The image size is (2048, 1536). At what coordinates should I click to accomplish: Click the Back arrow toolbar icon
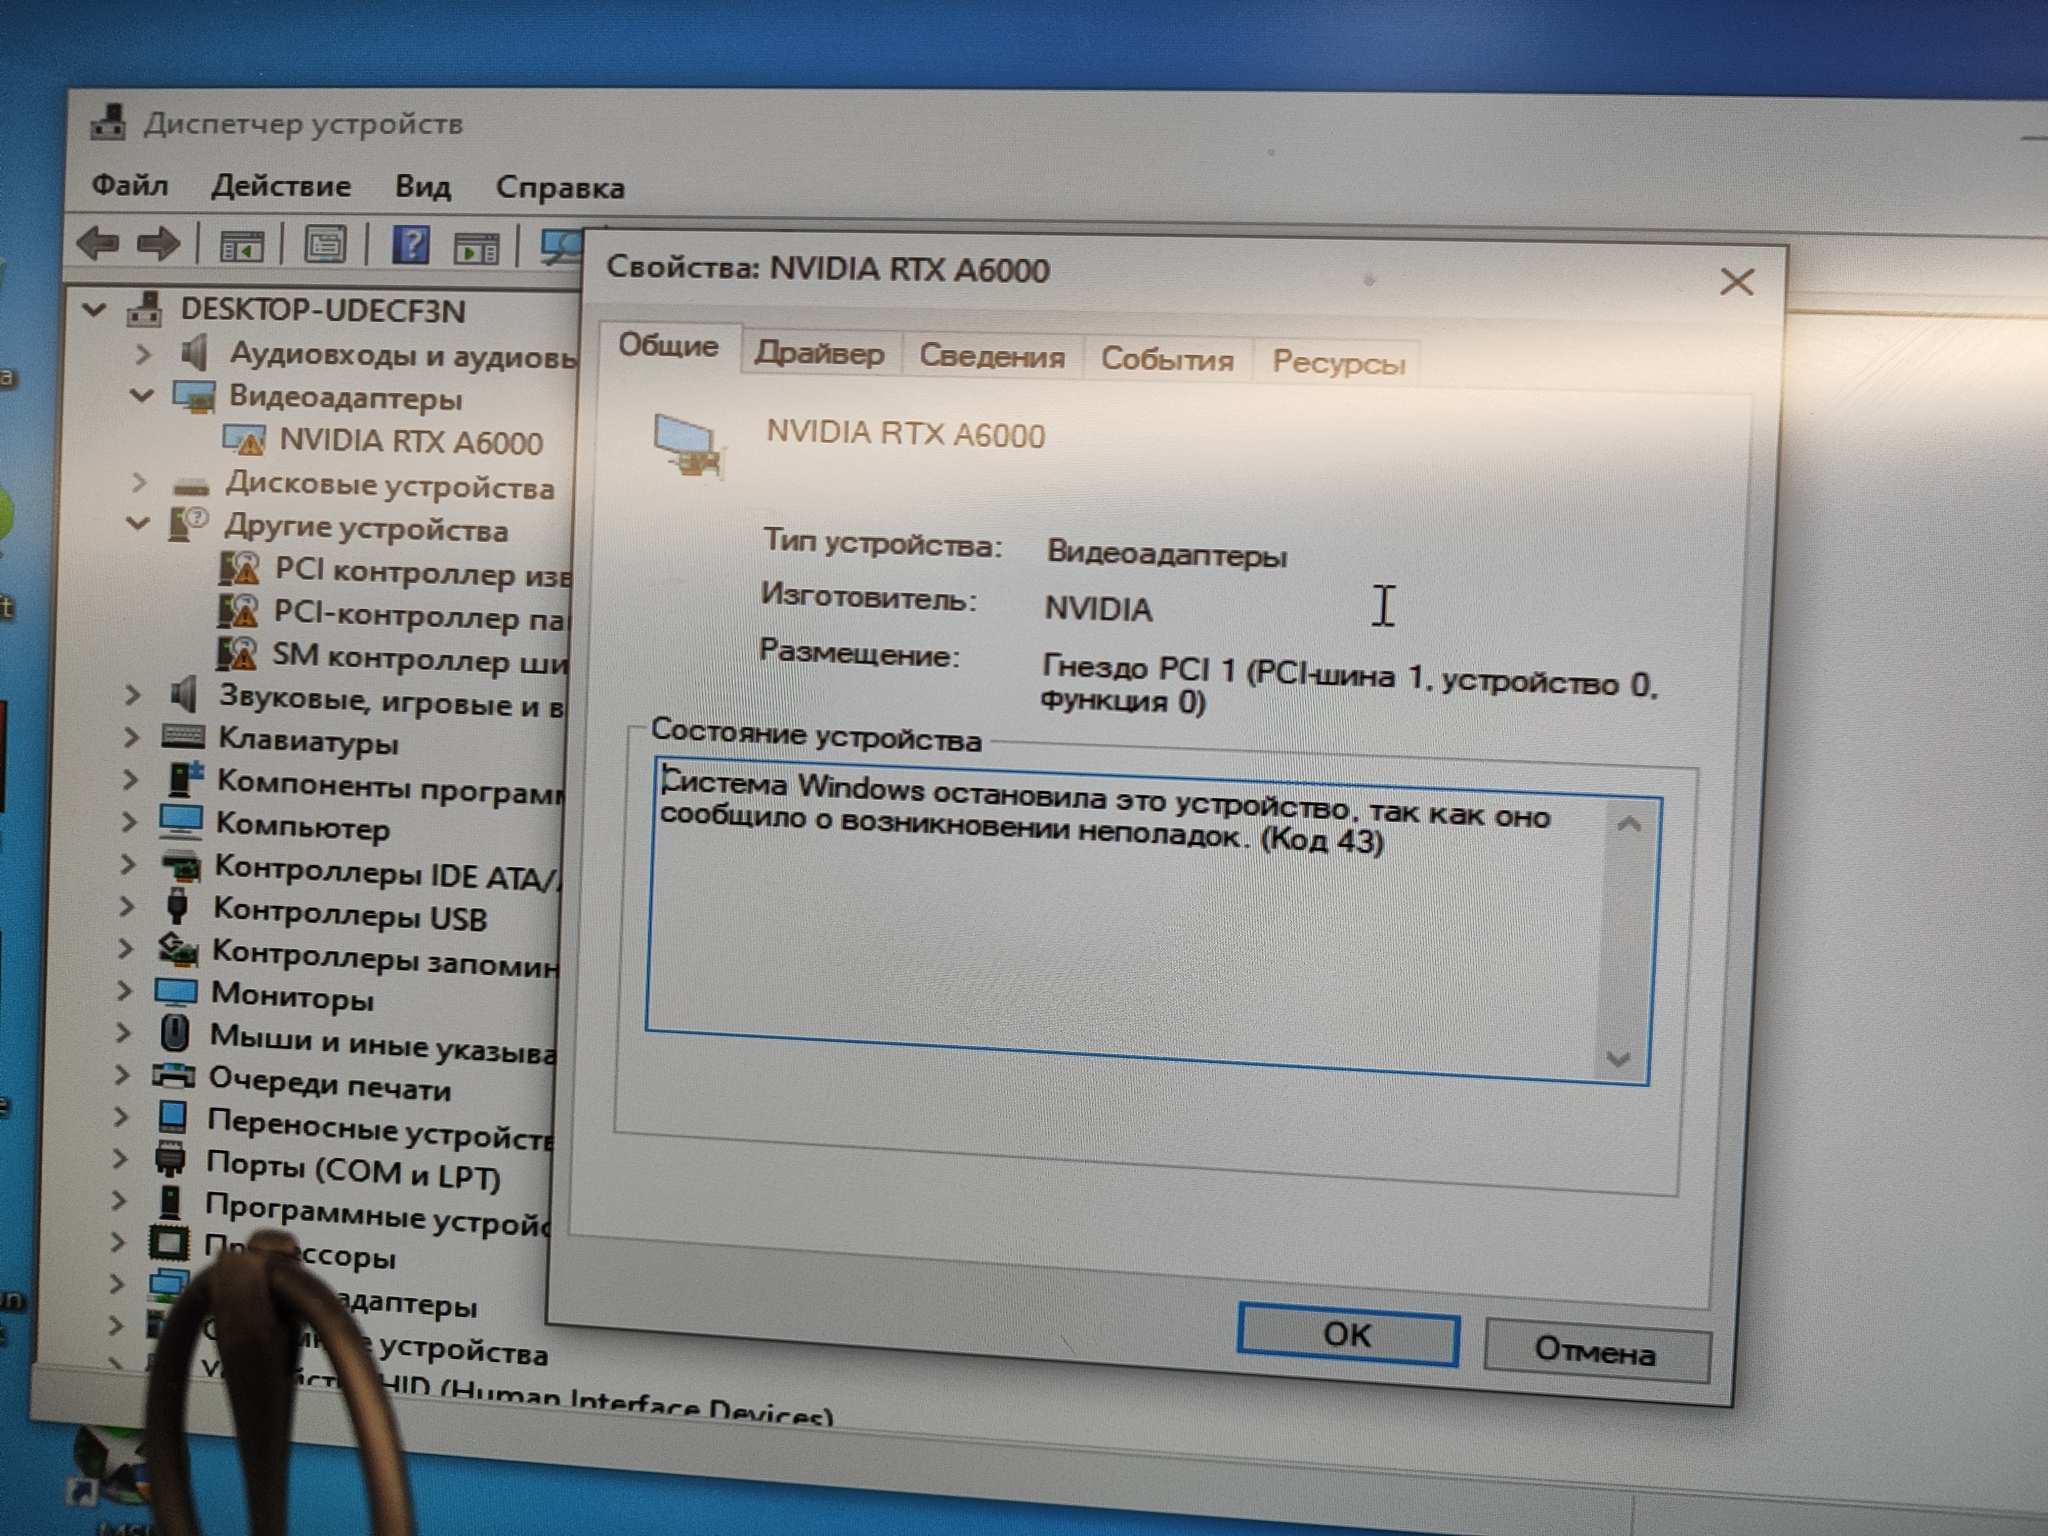(97, 242)
